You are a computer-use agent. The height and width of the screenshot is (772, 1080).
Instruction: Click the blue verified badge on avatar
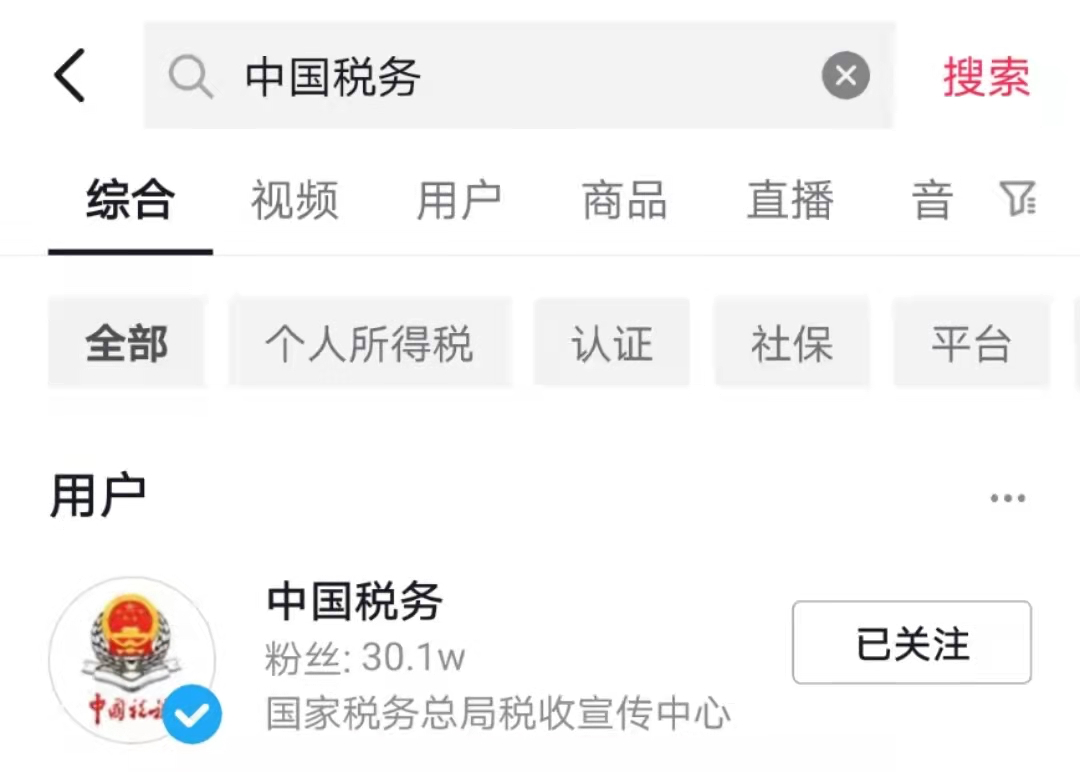[192, 715]
